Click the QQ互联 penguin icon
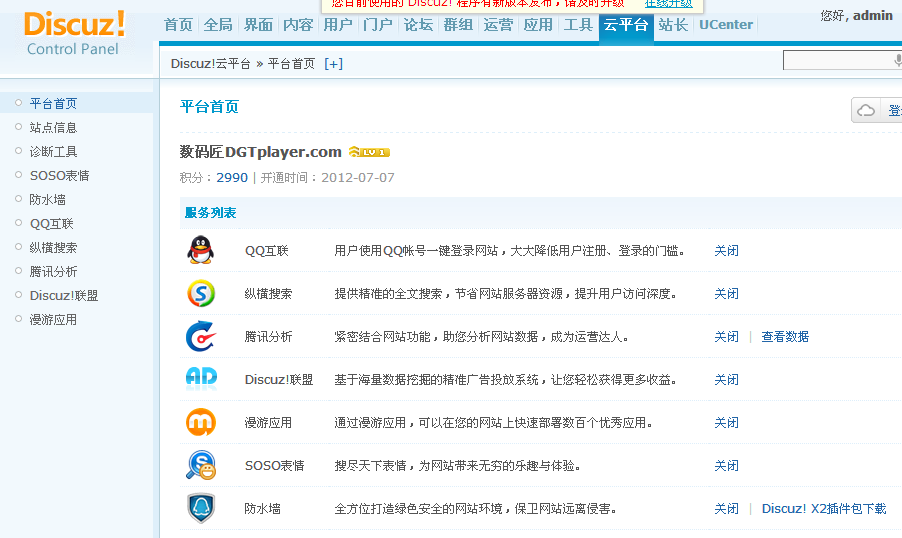 tap(201, 250)
